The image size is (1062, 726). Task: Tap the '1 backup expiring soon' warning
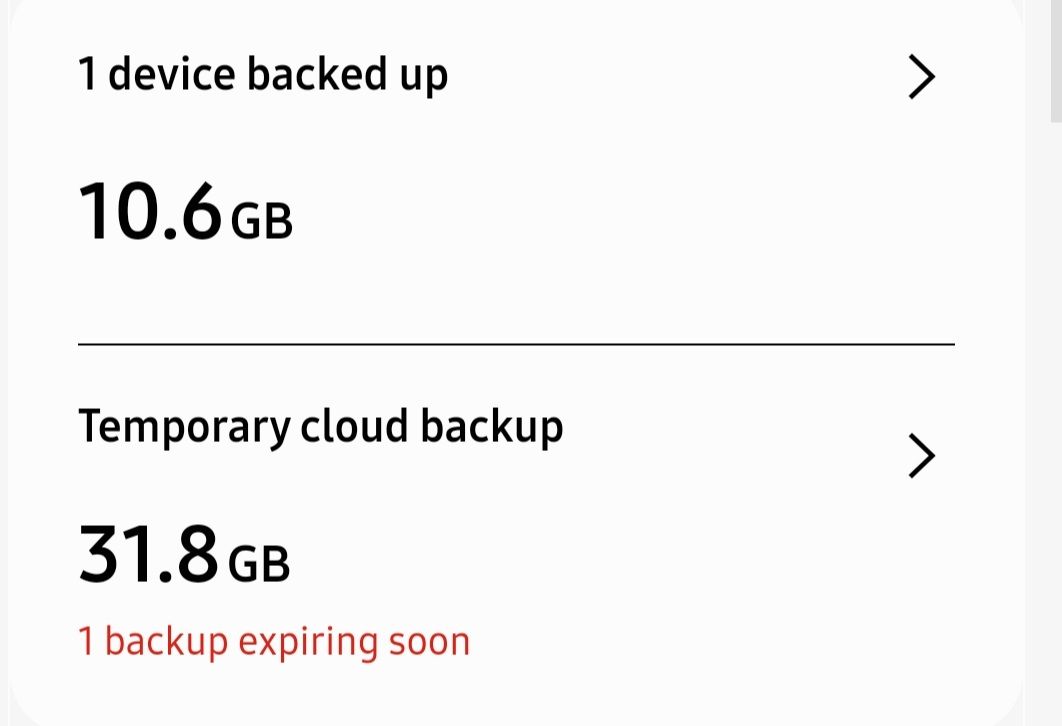(273, 641)
